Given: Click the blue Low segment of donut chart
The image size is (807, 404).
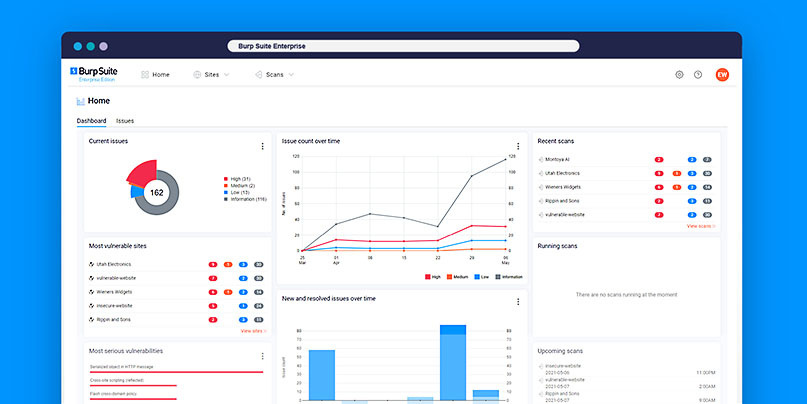Looking at the screenshot, I should (x=137, y=192).
